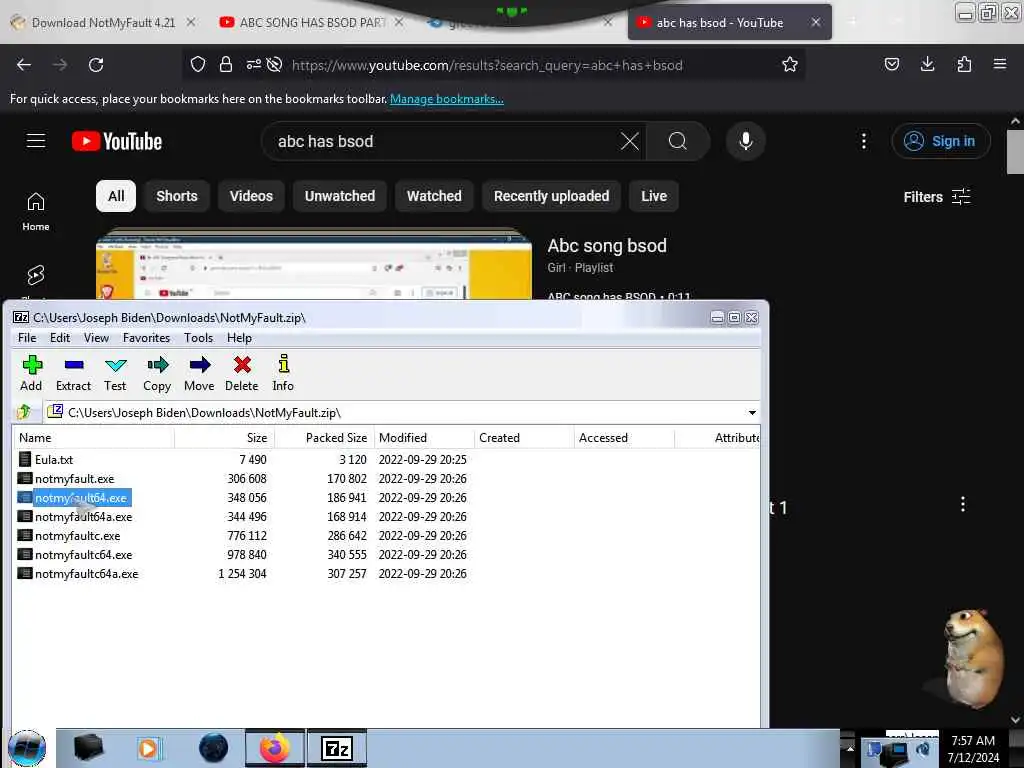Viewport: 1024px width, 768px height.
Task: Open the Favorites menu in 7-Zip
Action: (x=146, y=338)
